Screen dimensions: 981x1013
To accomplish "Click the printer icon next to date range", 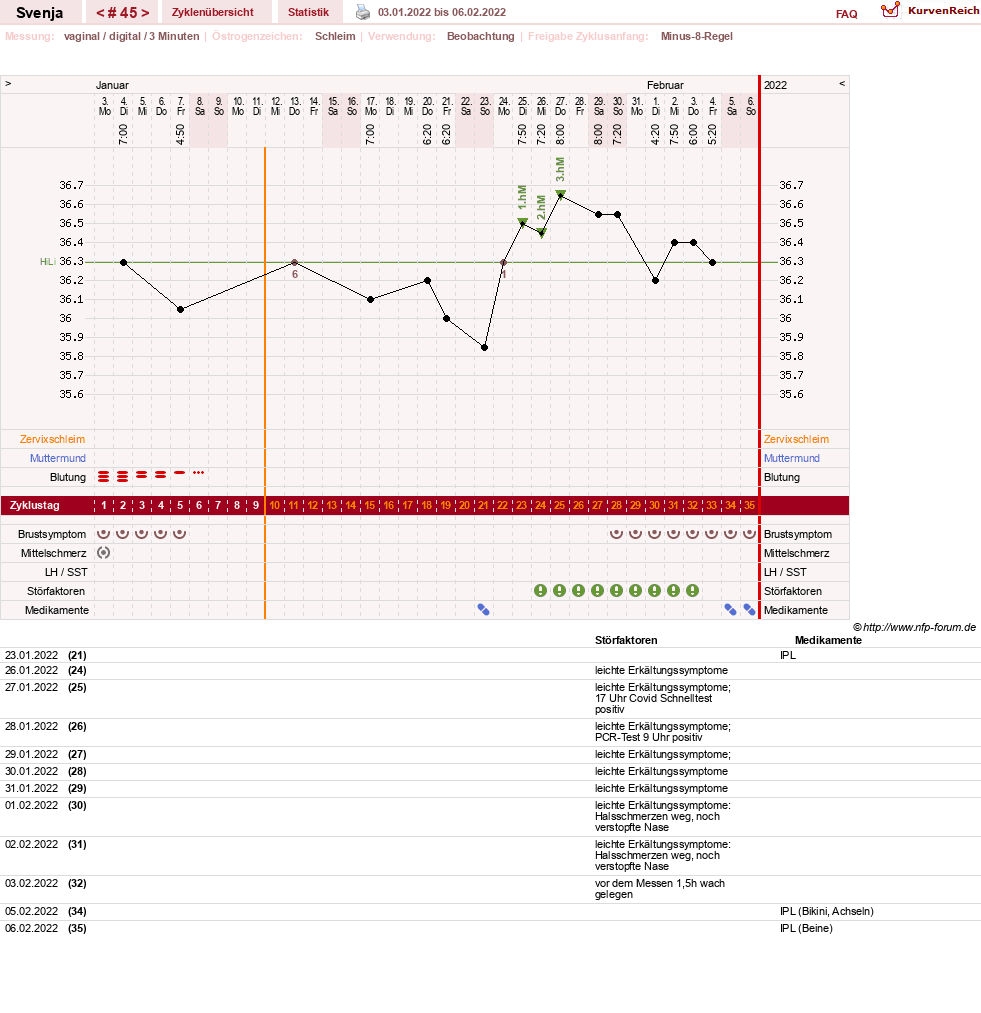I will tap(363, 12).
